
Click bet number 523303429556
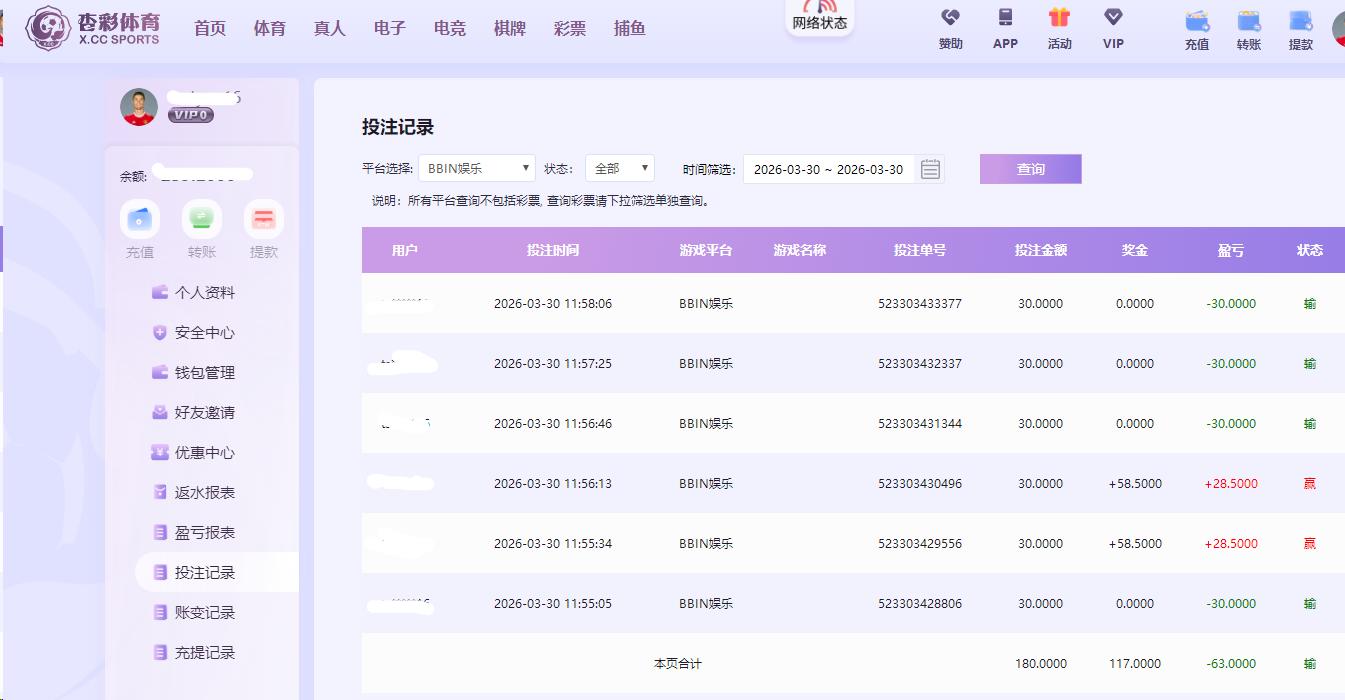pos(920,543)
